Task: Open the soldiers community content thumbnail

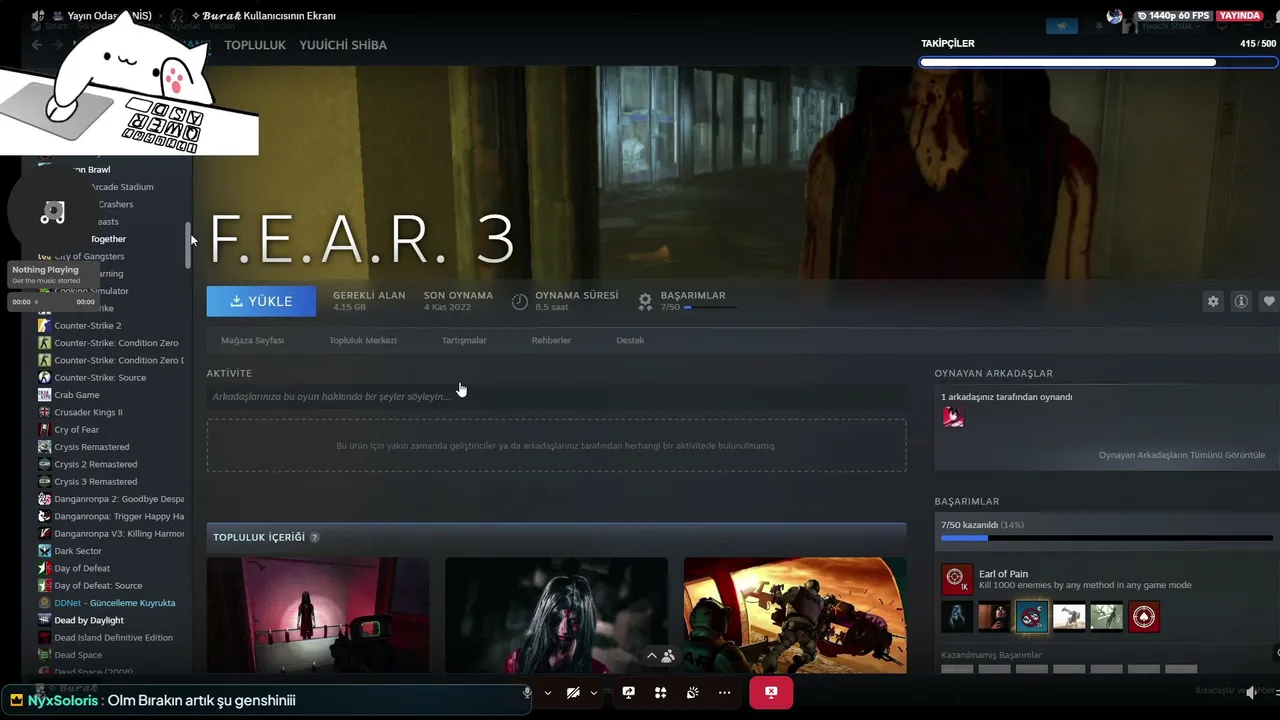Action: [795, 615]
